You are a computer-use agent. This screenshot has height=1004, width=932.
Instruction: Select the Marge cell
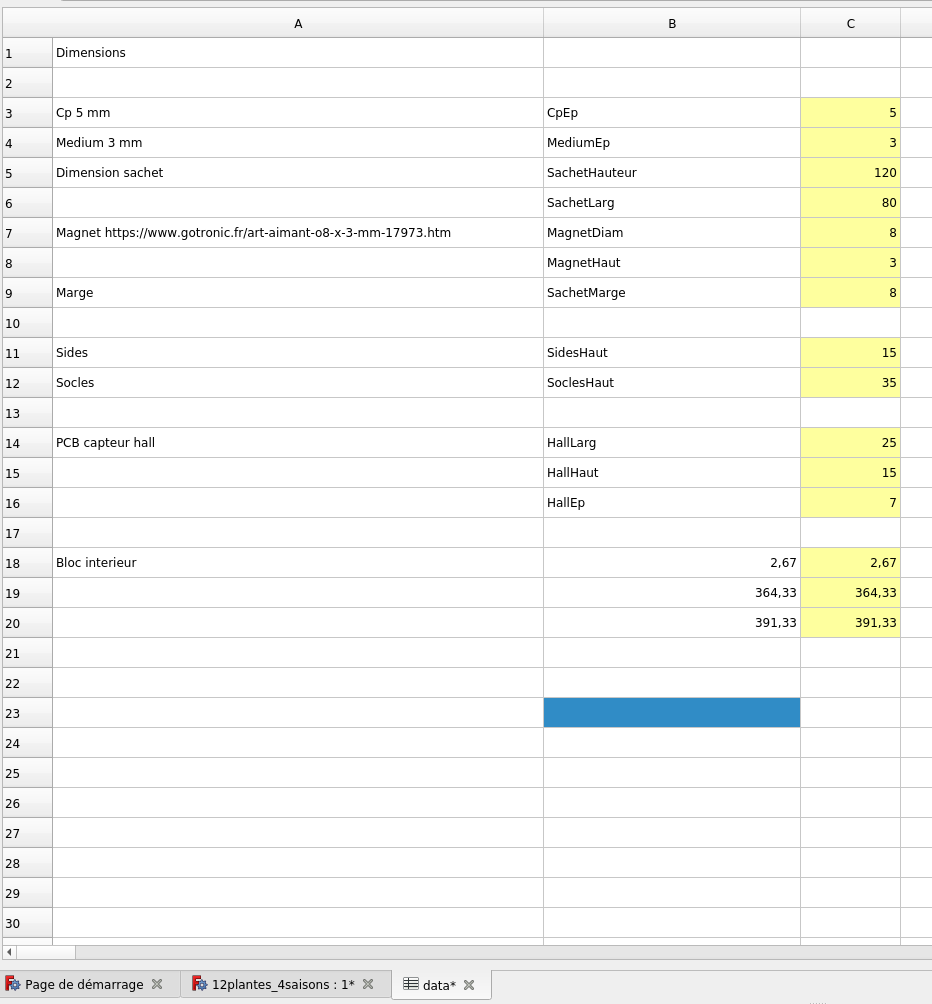pos(298,293)
